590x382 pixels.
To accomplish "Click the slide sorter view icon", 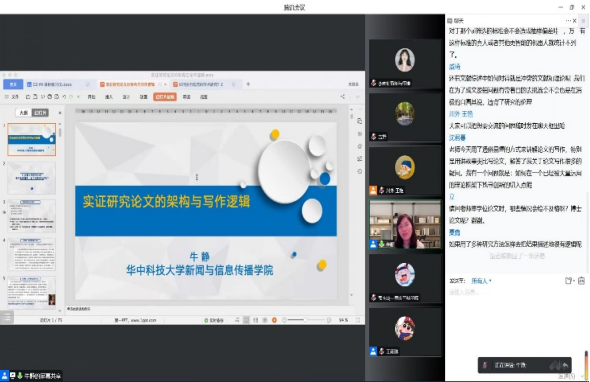I will coord(255,320).
